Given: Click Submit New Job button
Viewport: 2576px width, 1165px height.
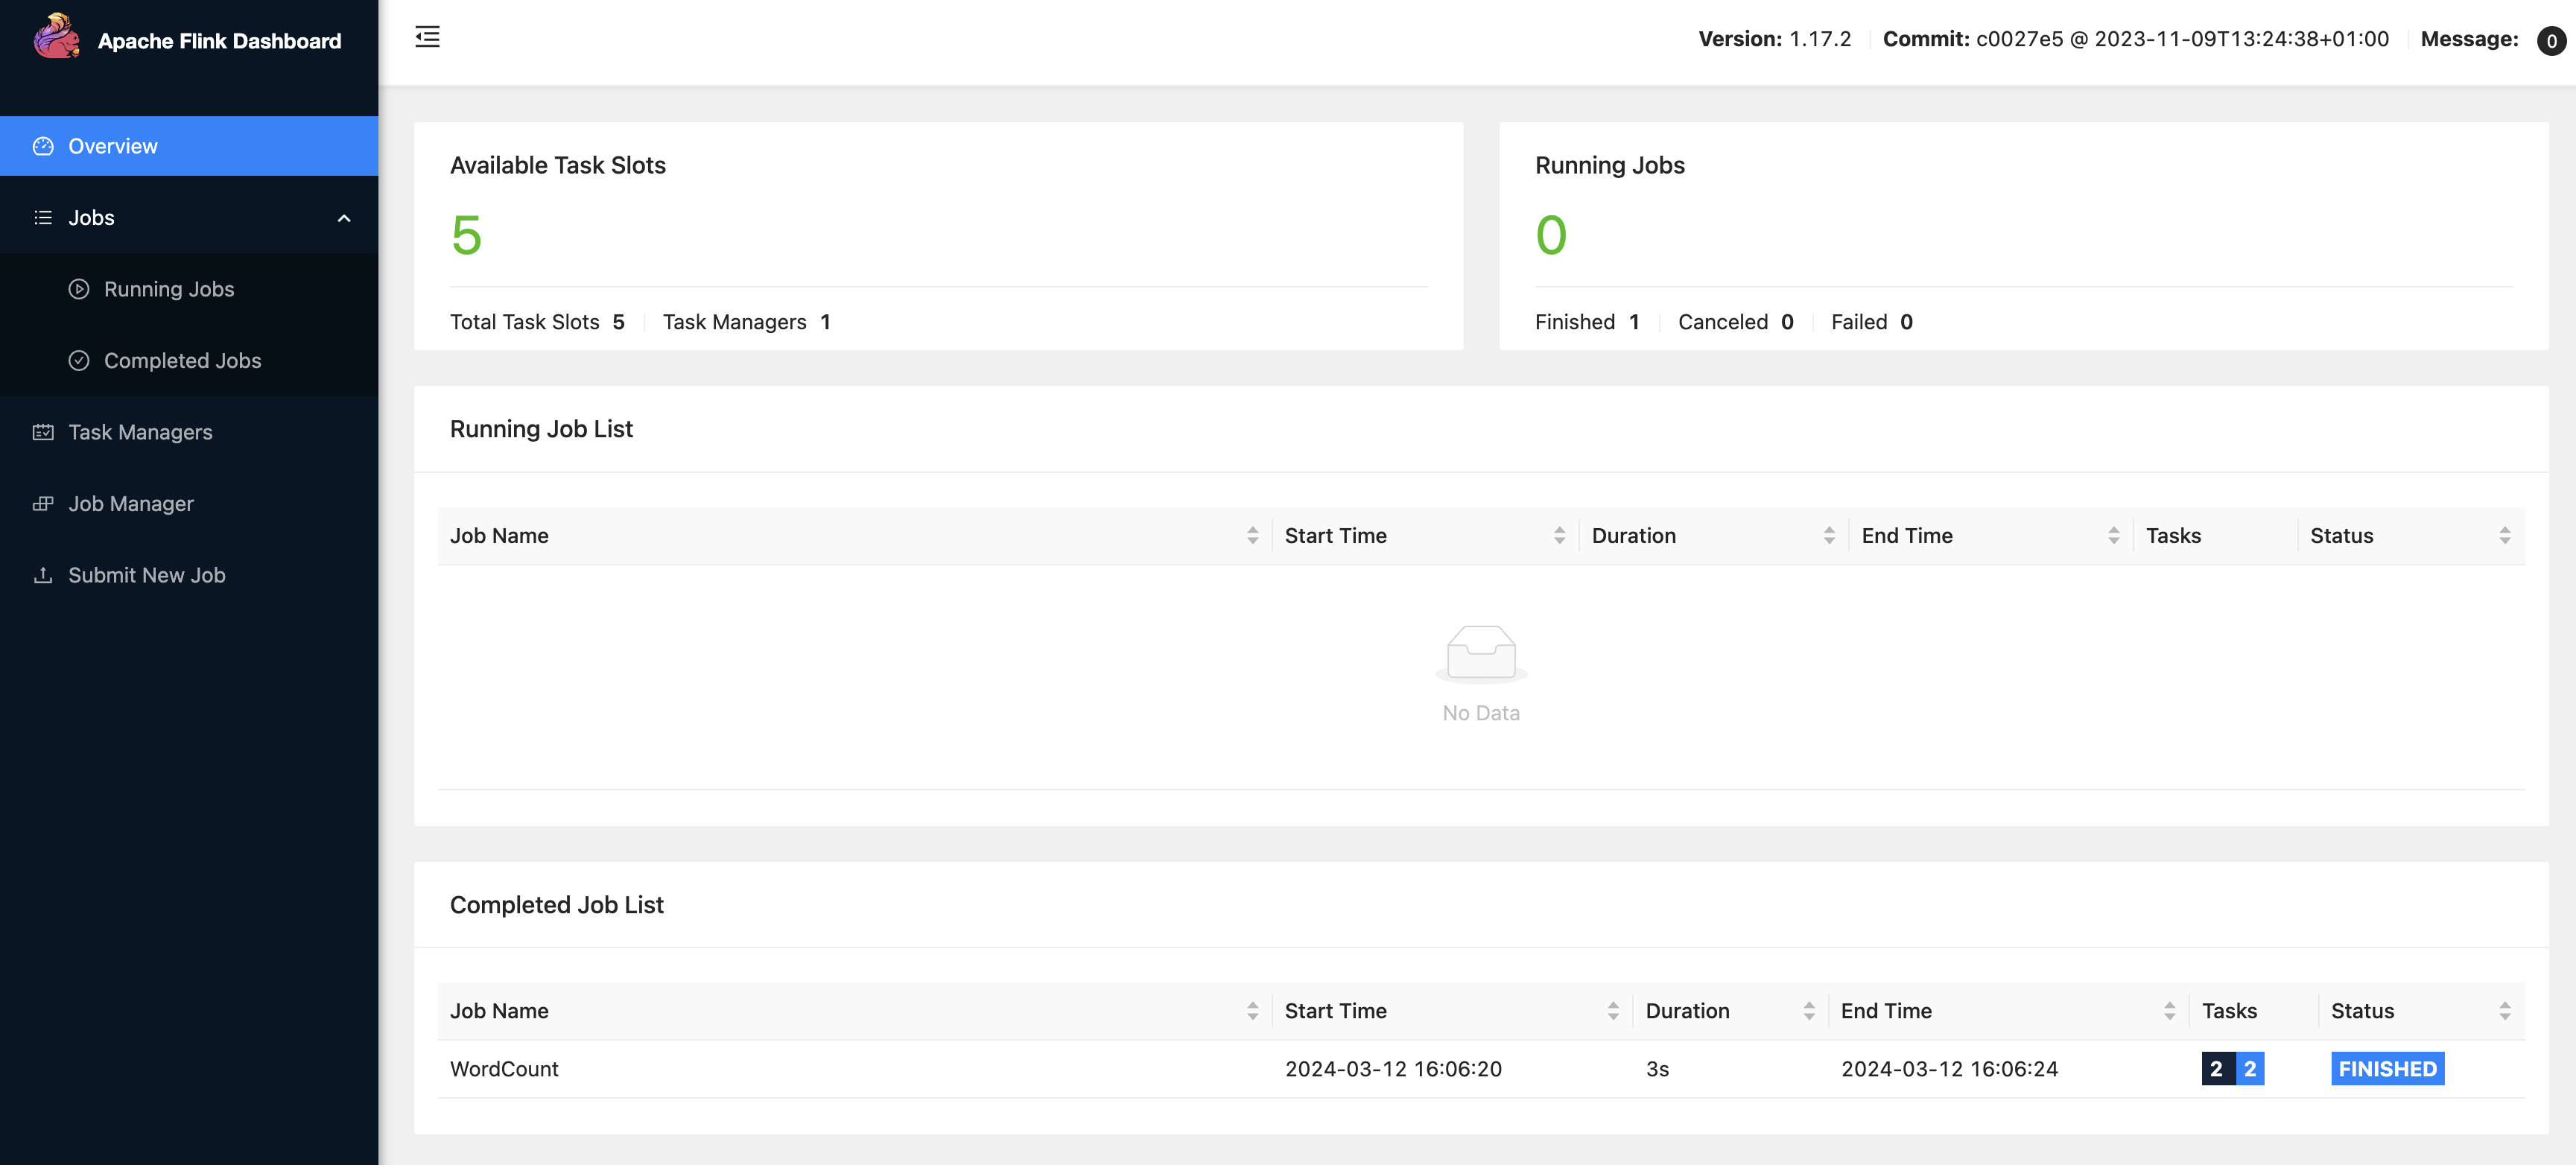Looking at the screenshot, I should click(x=146, y=574).
